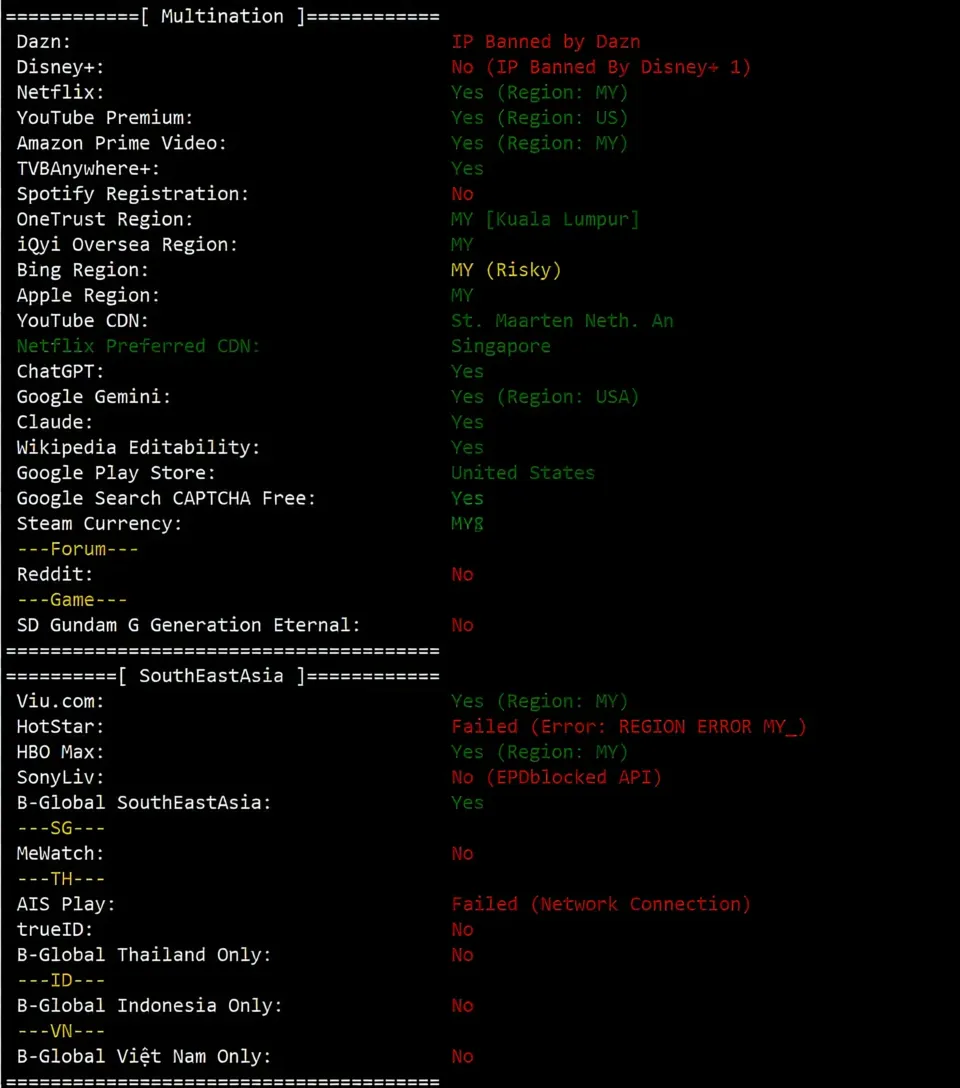This screenshot has height=1088, width=960.
Task: Click the 'HotStar:' label
Action: 60,726
